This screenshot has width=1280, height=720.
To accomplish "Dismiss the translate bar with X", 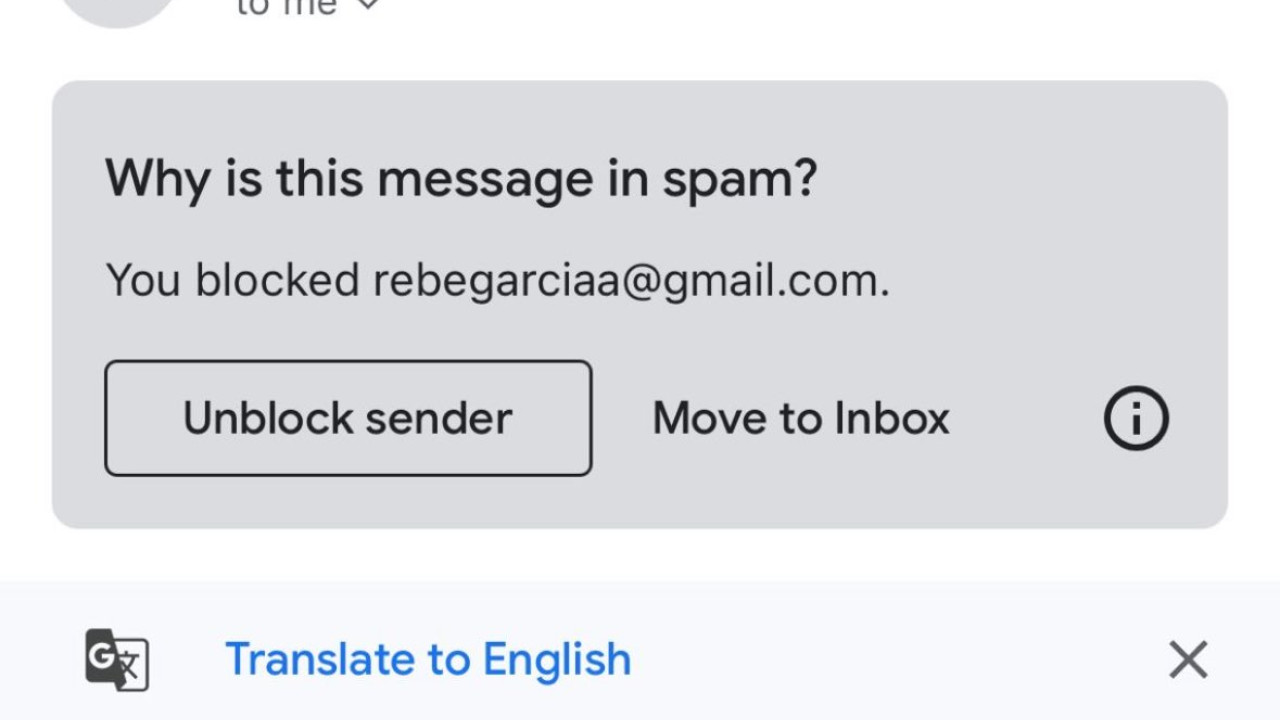I will pos(1188,660).
